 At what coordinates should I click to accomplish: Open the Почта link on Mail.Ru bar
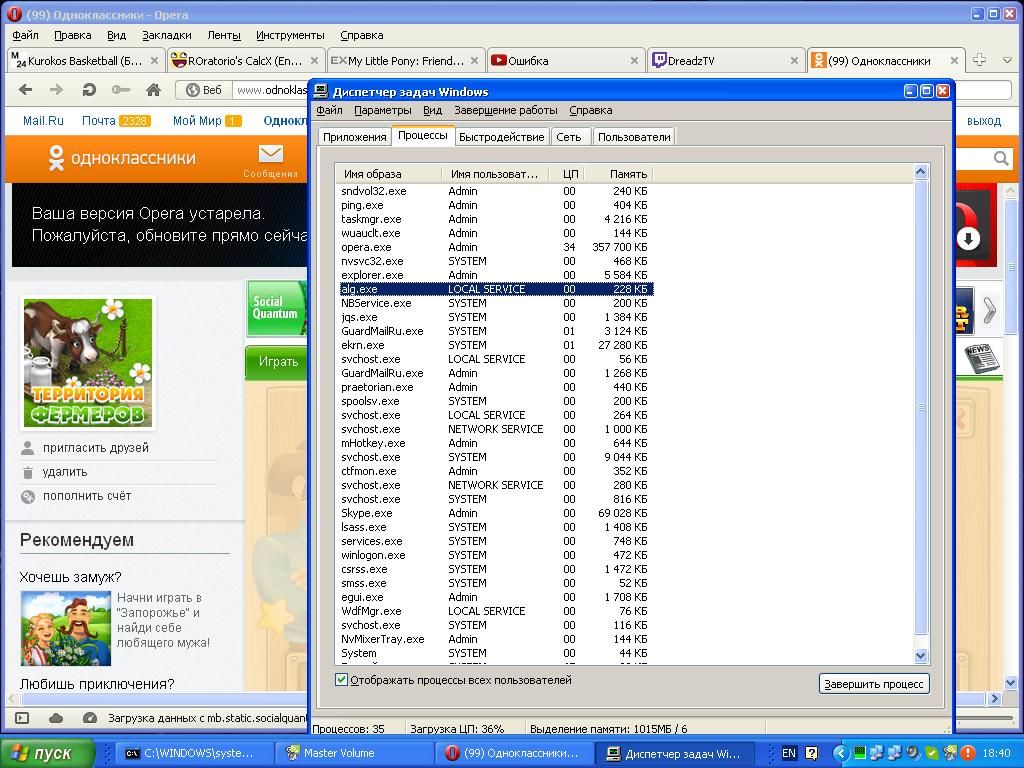tap(99, 121)
